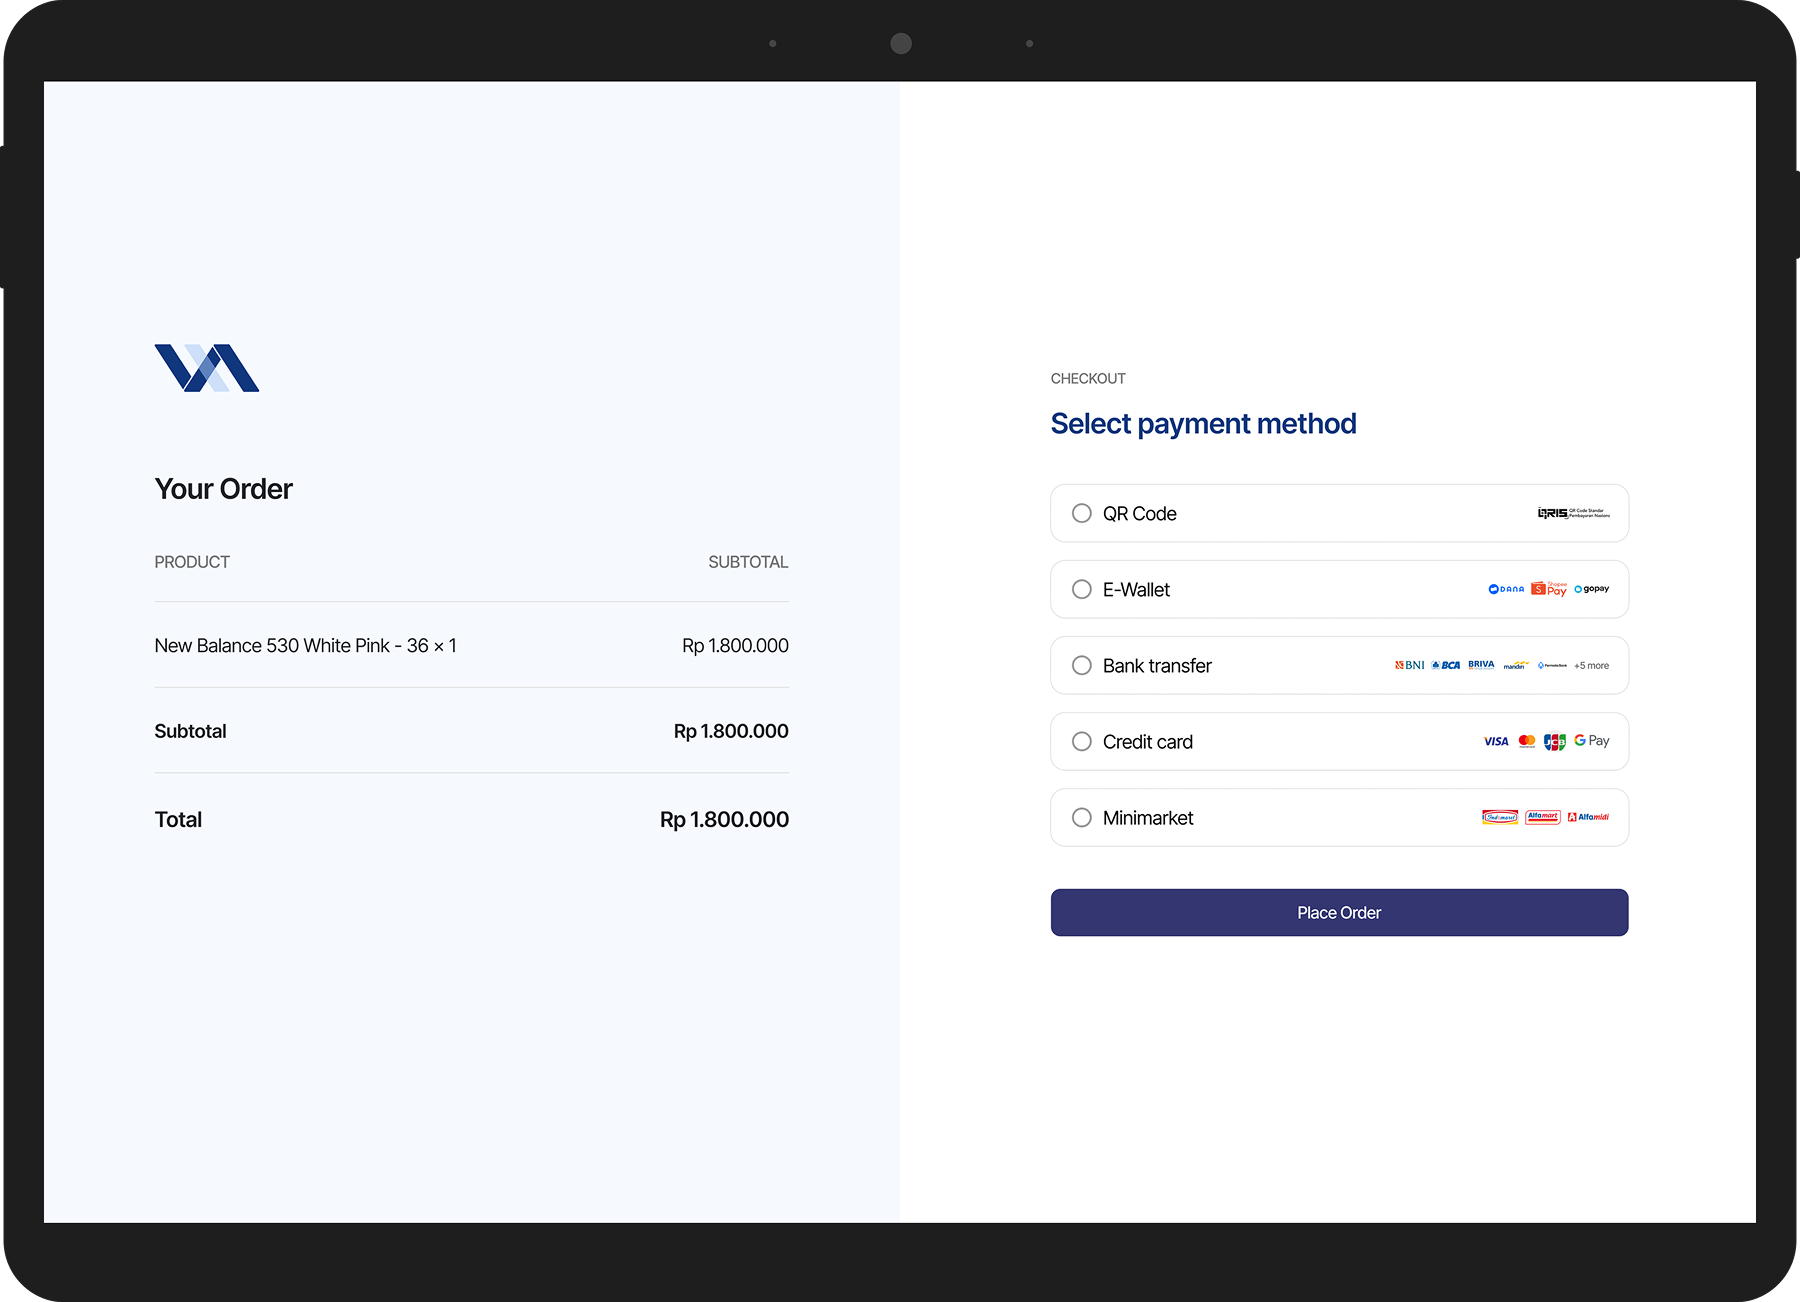This screenshot has height=1302, width=1800.
Task: Click the GoPay logo
Action: point(1592,589)
